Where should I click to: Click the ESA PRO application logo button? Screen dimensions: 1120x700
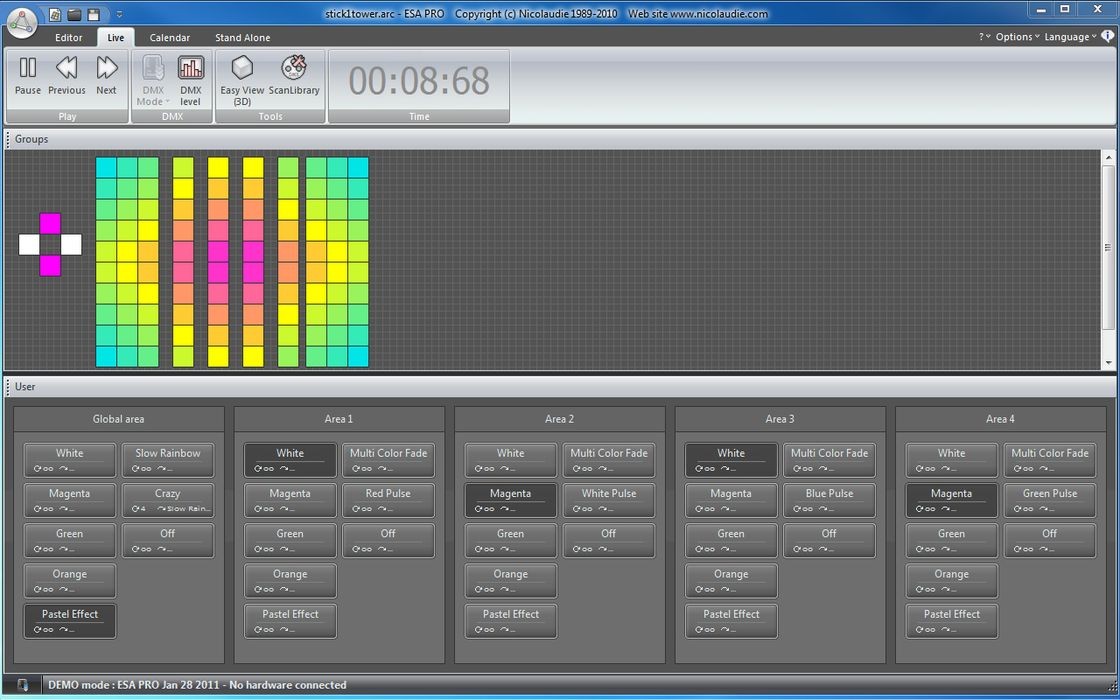pos(21,22)
